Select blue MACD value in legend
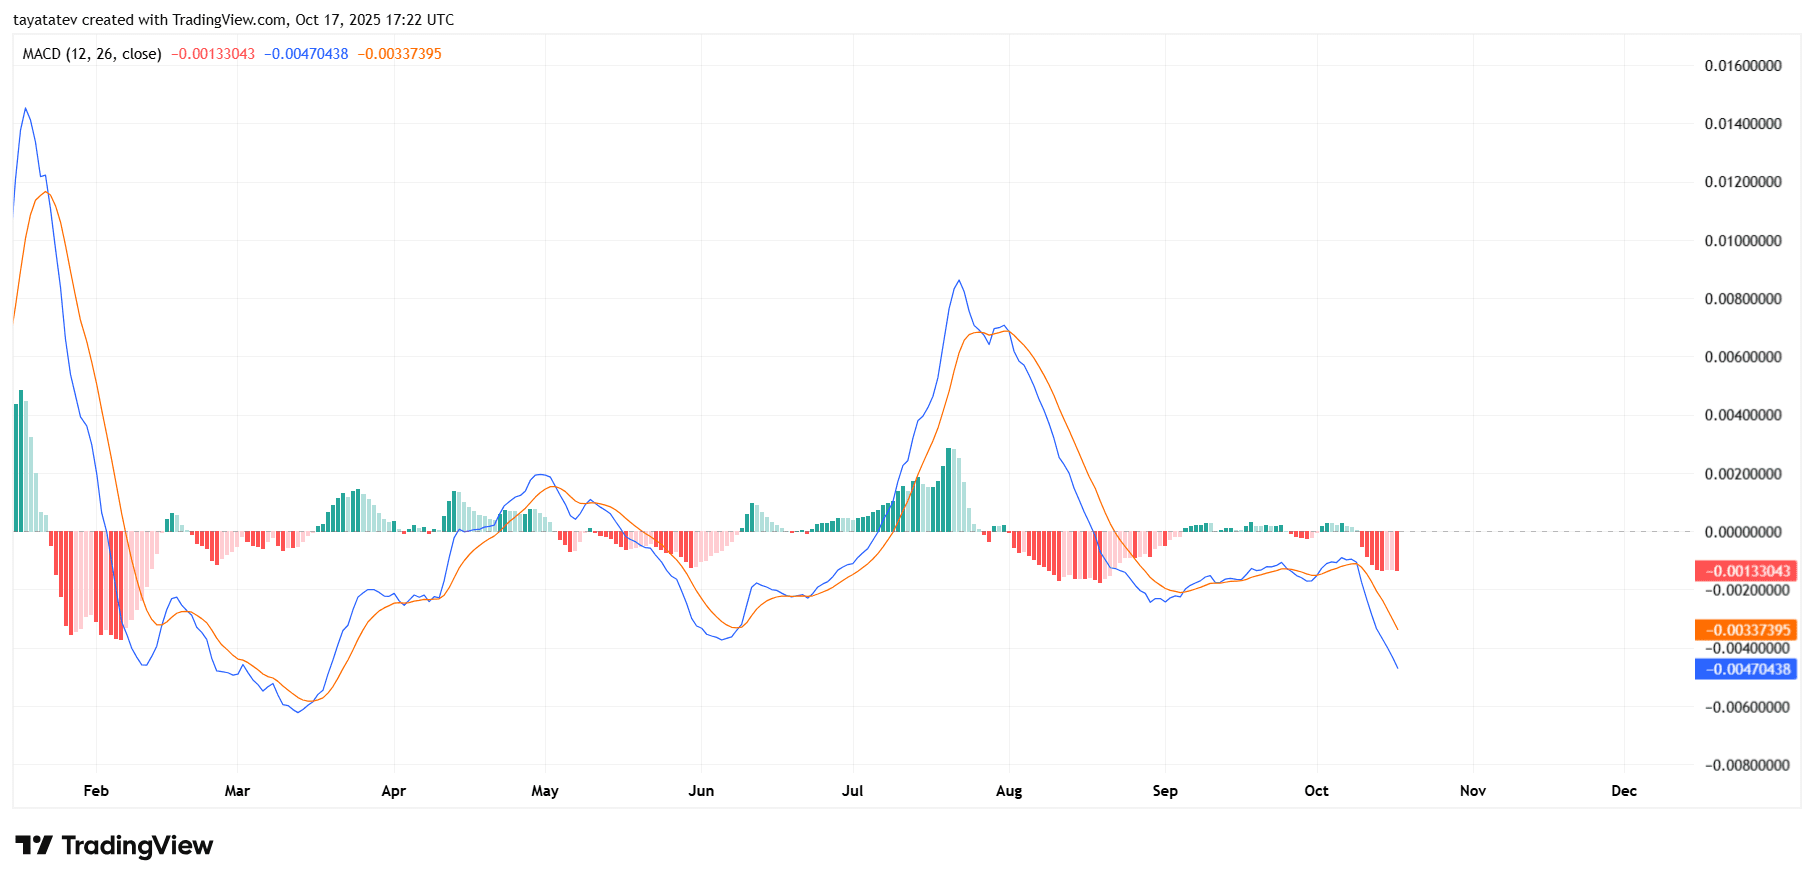The image size is (1814, 883). (x=306, y=54)
